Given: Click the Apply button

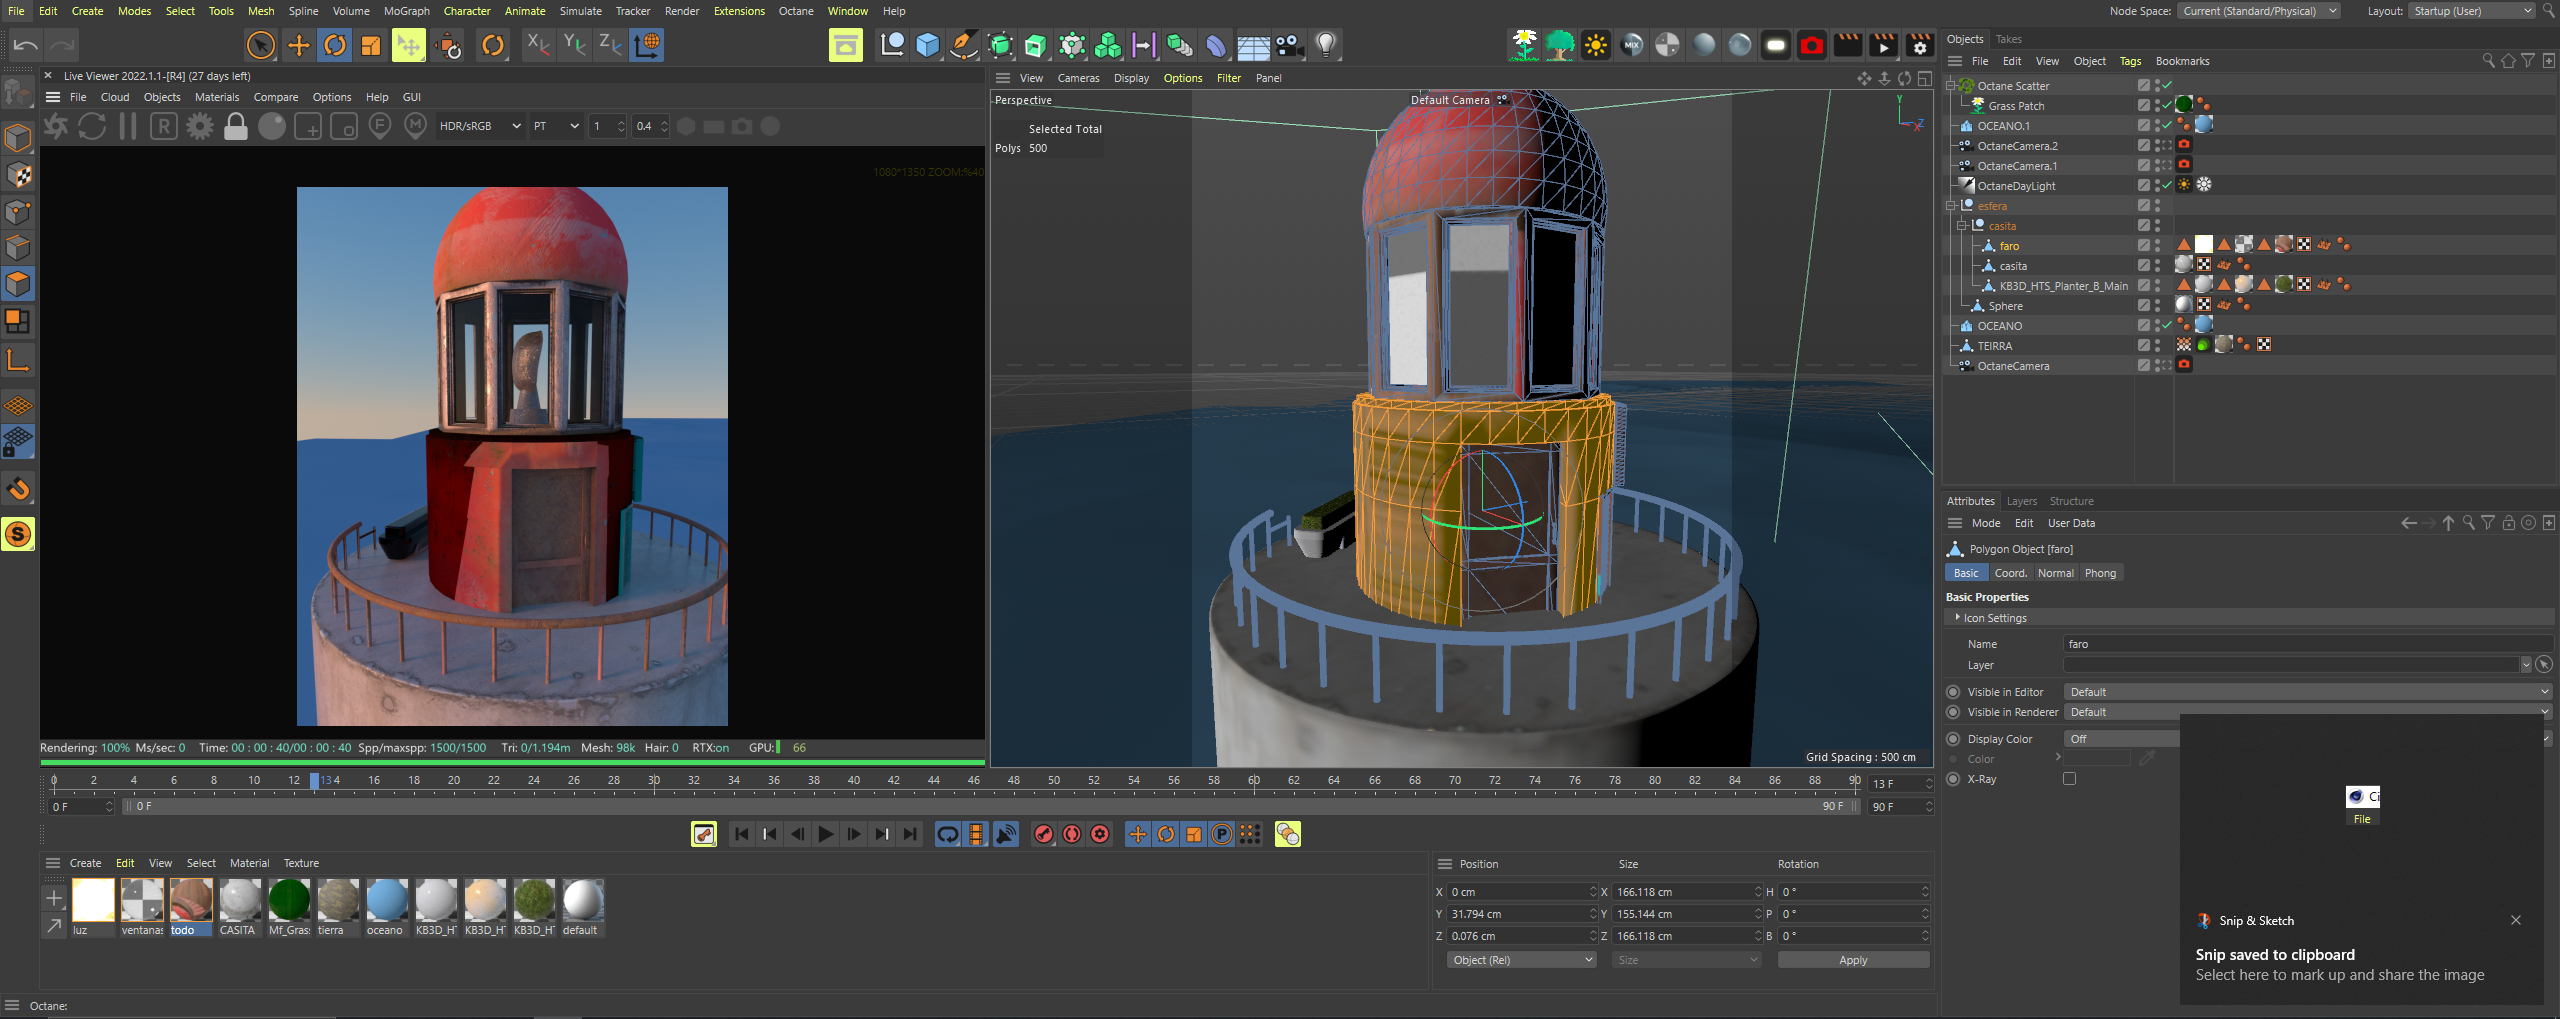Looking at the screenshot, I should coord(1852,960).
